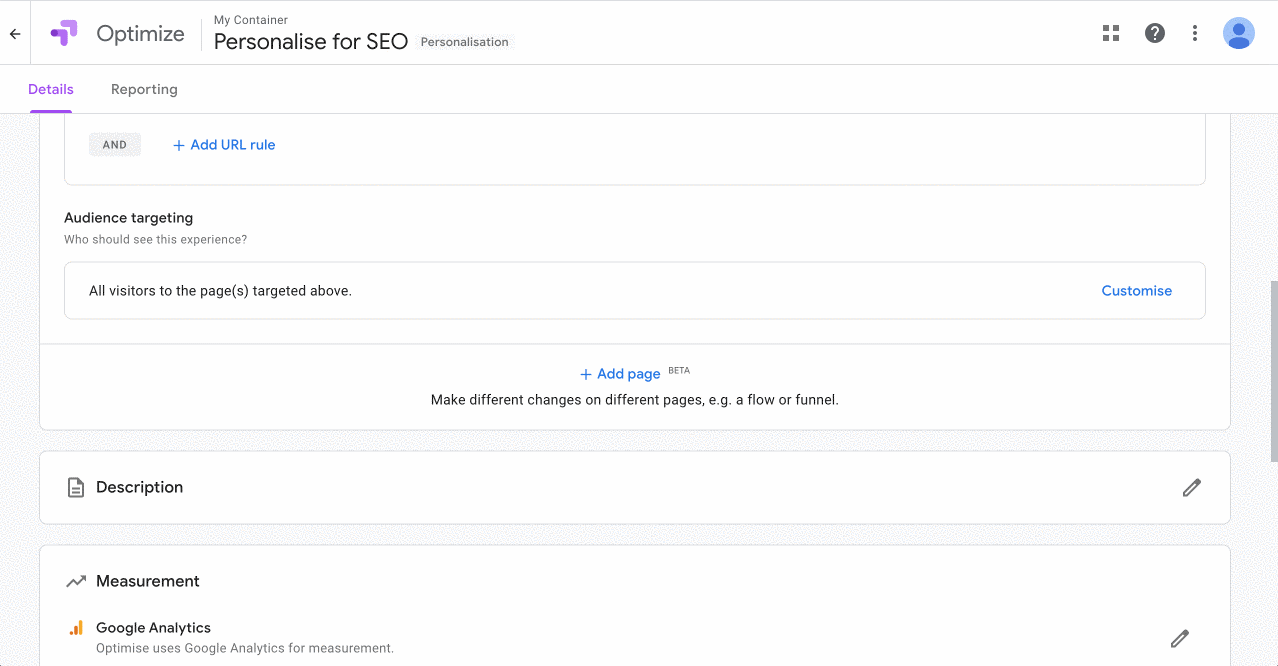Customise the audience targeting
The height and width of the screenshot is (666, 1278).
pyautogui.click(x=1136, y=290)
